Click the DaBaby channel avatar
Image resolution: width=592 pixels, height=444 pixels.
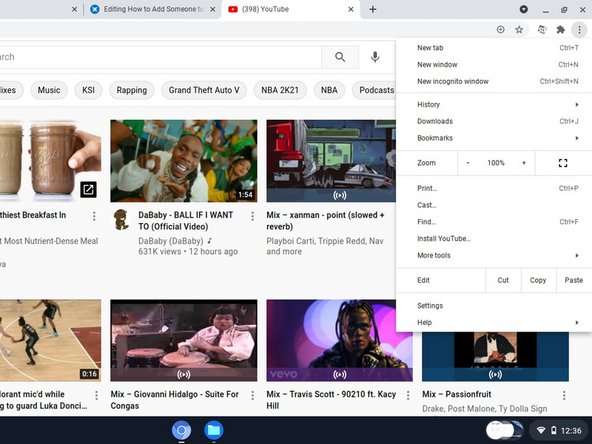click(121, 220)
